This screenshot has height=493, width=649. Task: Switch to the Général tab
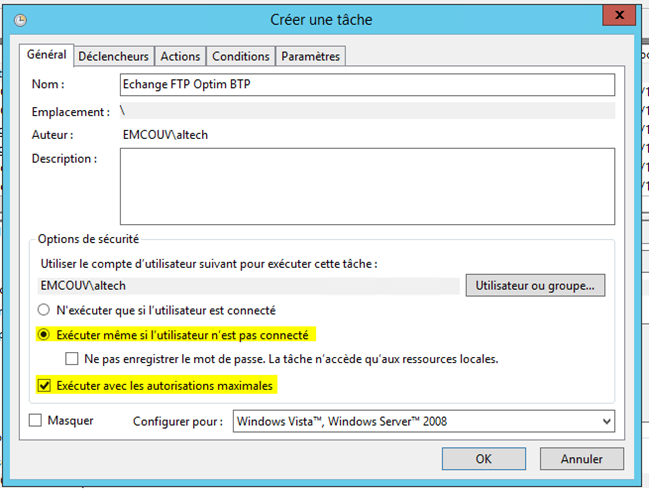point(47,55)
